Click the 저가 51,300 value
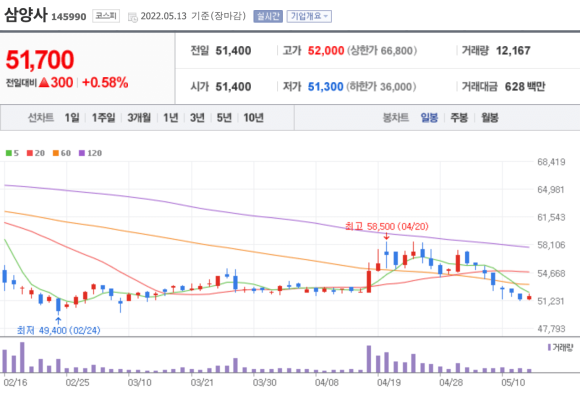 click(x=326, y=87)
